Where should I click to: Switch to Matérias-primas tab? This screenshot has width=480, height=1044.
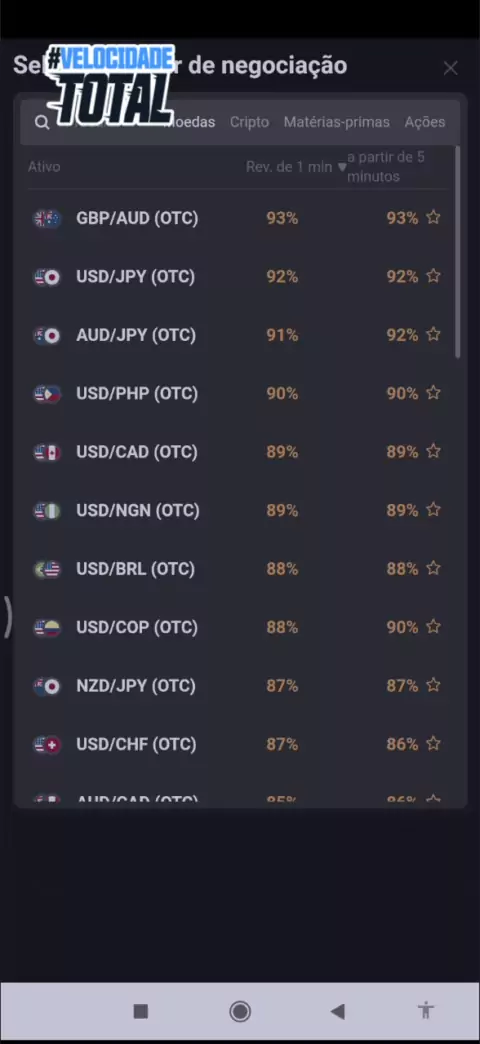[337, 122]
